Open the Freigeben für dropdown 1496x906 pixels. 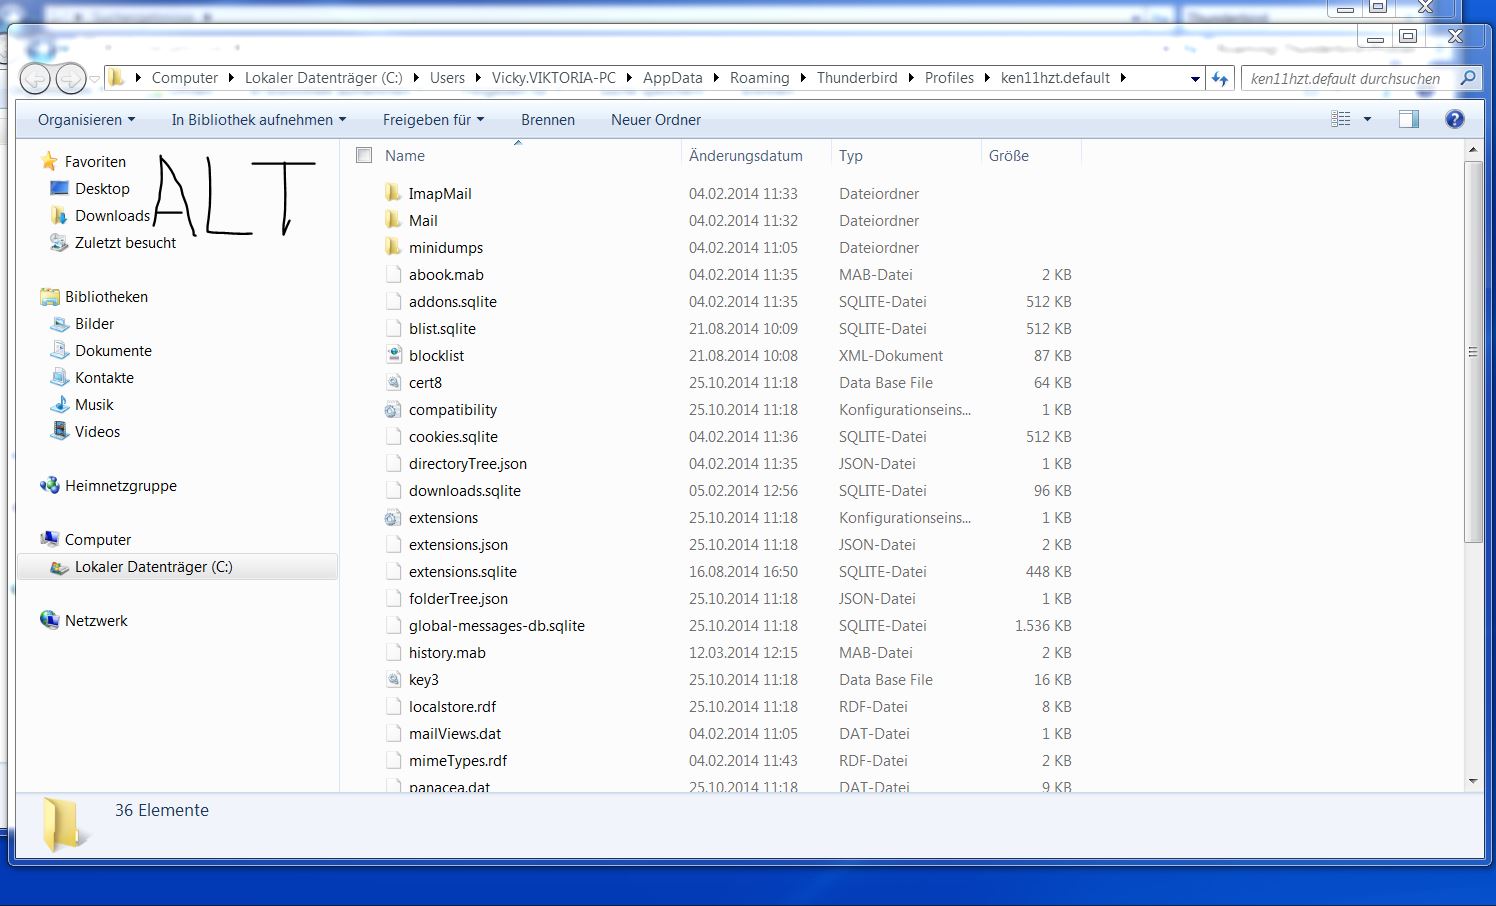433,119
